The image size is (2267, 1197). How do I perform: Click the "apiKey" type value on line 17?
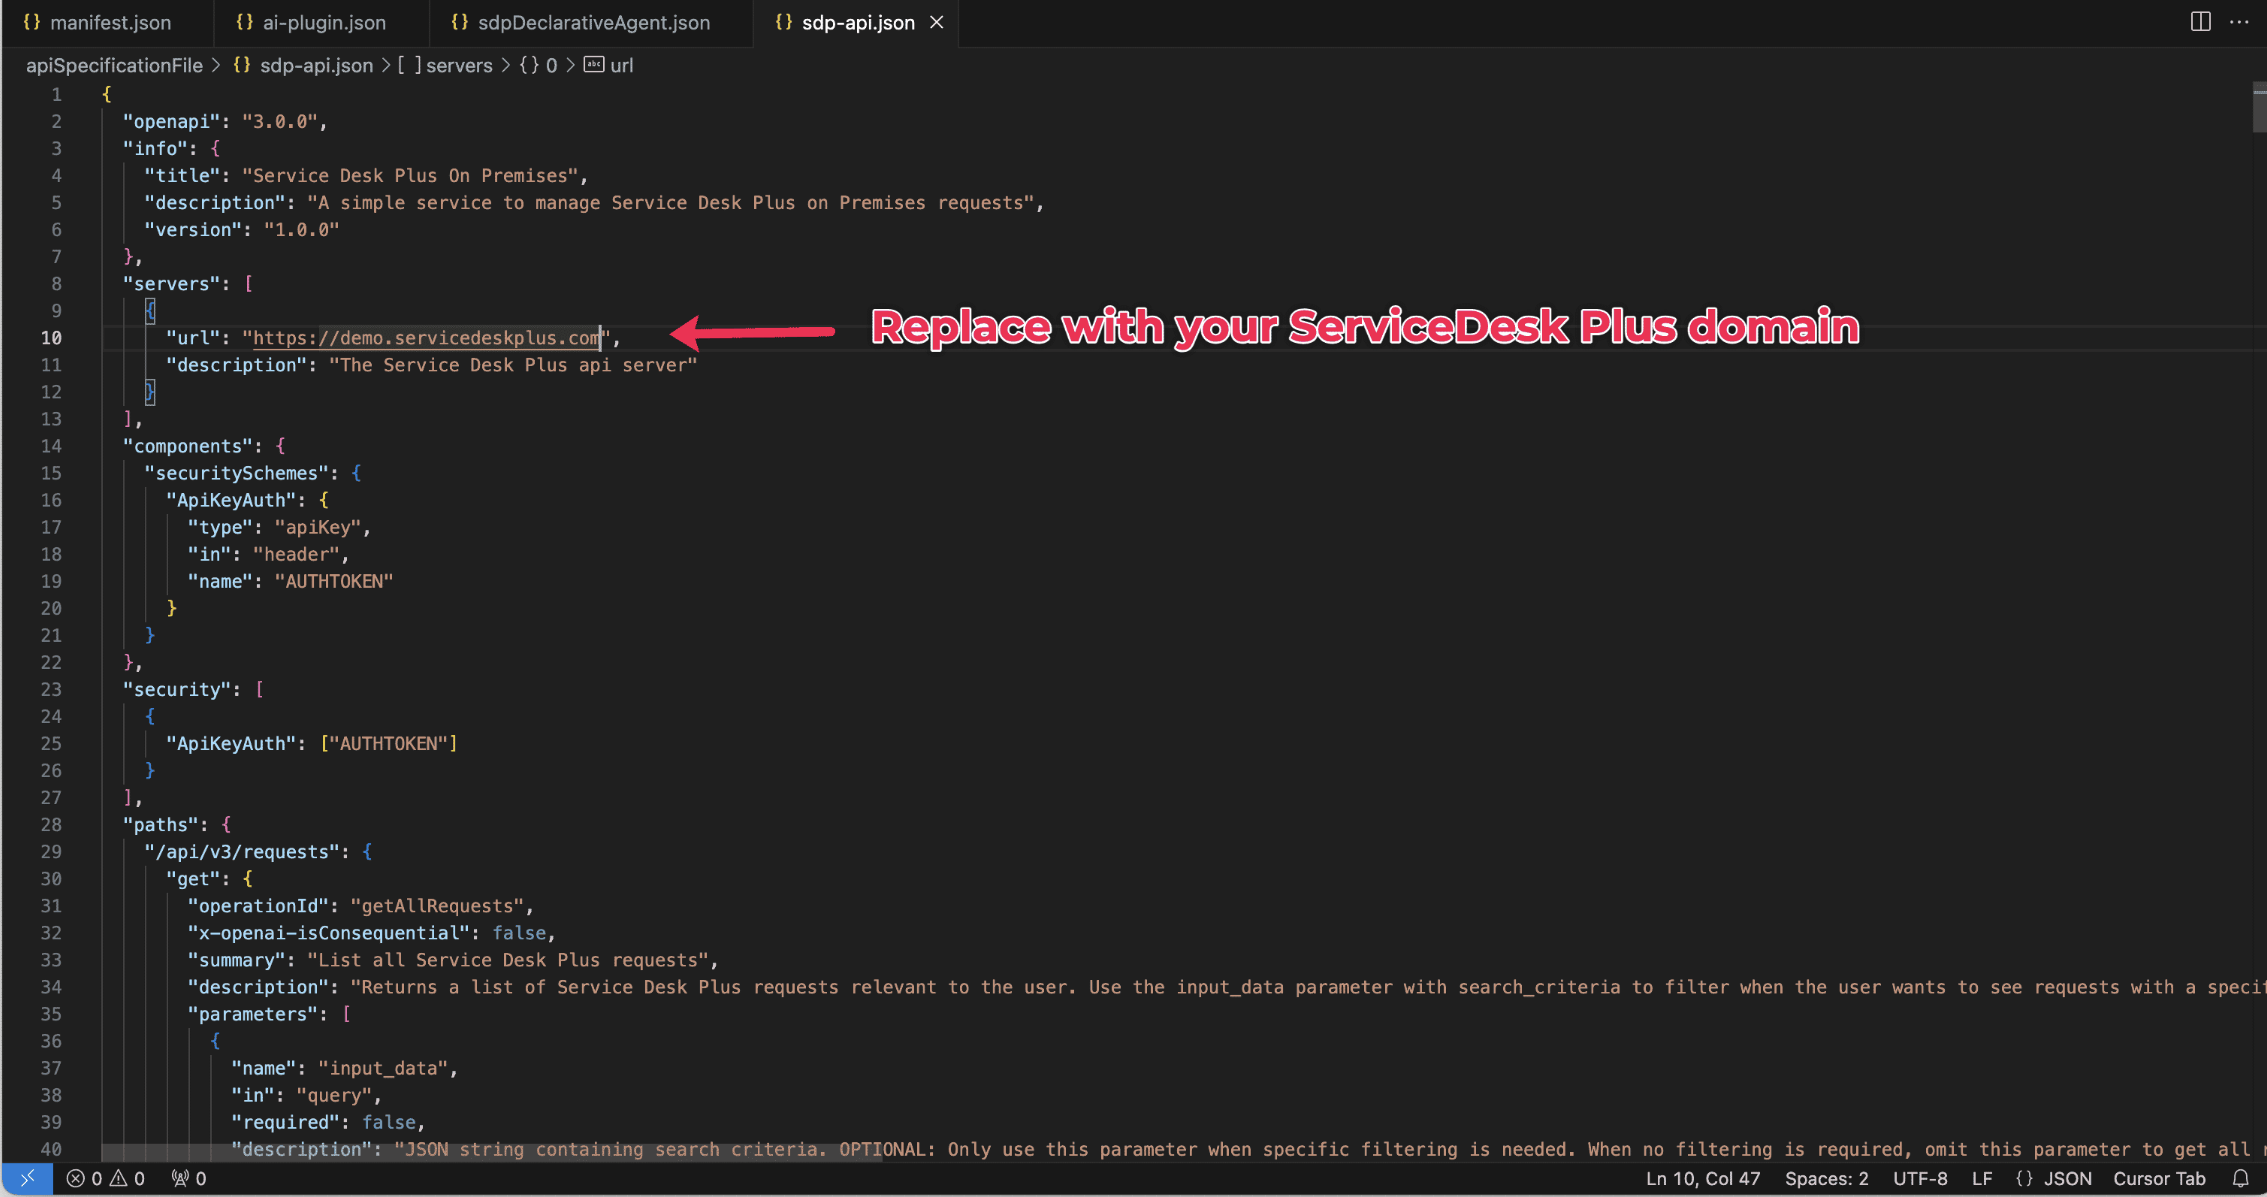coord(318,527)
